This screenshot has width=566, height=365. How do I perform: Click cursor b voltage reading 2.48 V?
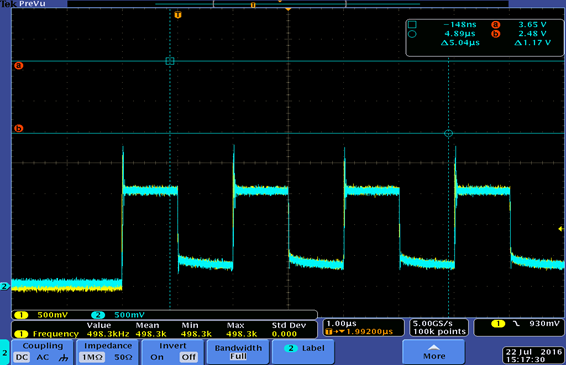532,34
